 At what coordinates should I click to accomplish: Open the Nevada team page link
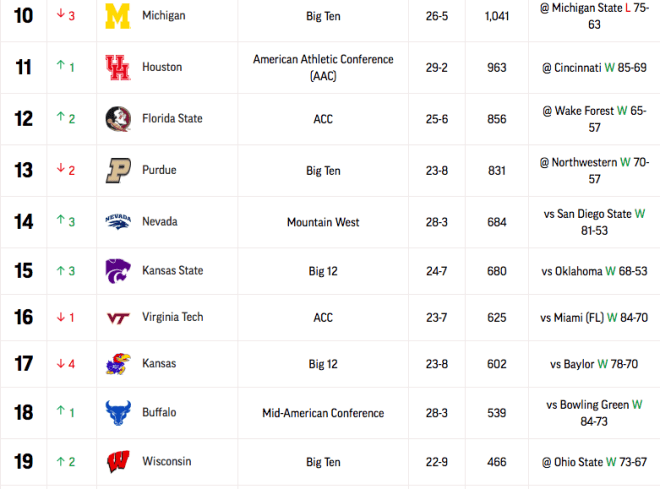click(x=160, y=221)
